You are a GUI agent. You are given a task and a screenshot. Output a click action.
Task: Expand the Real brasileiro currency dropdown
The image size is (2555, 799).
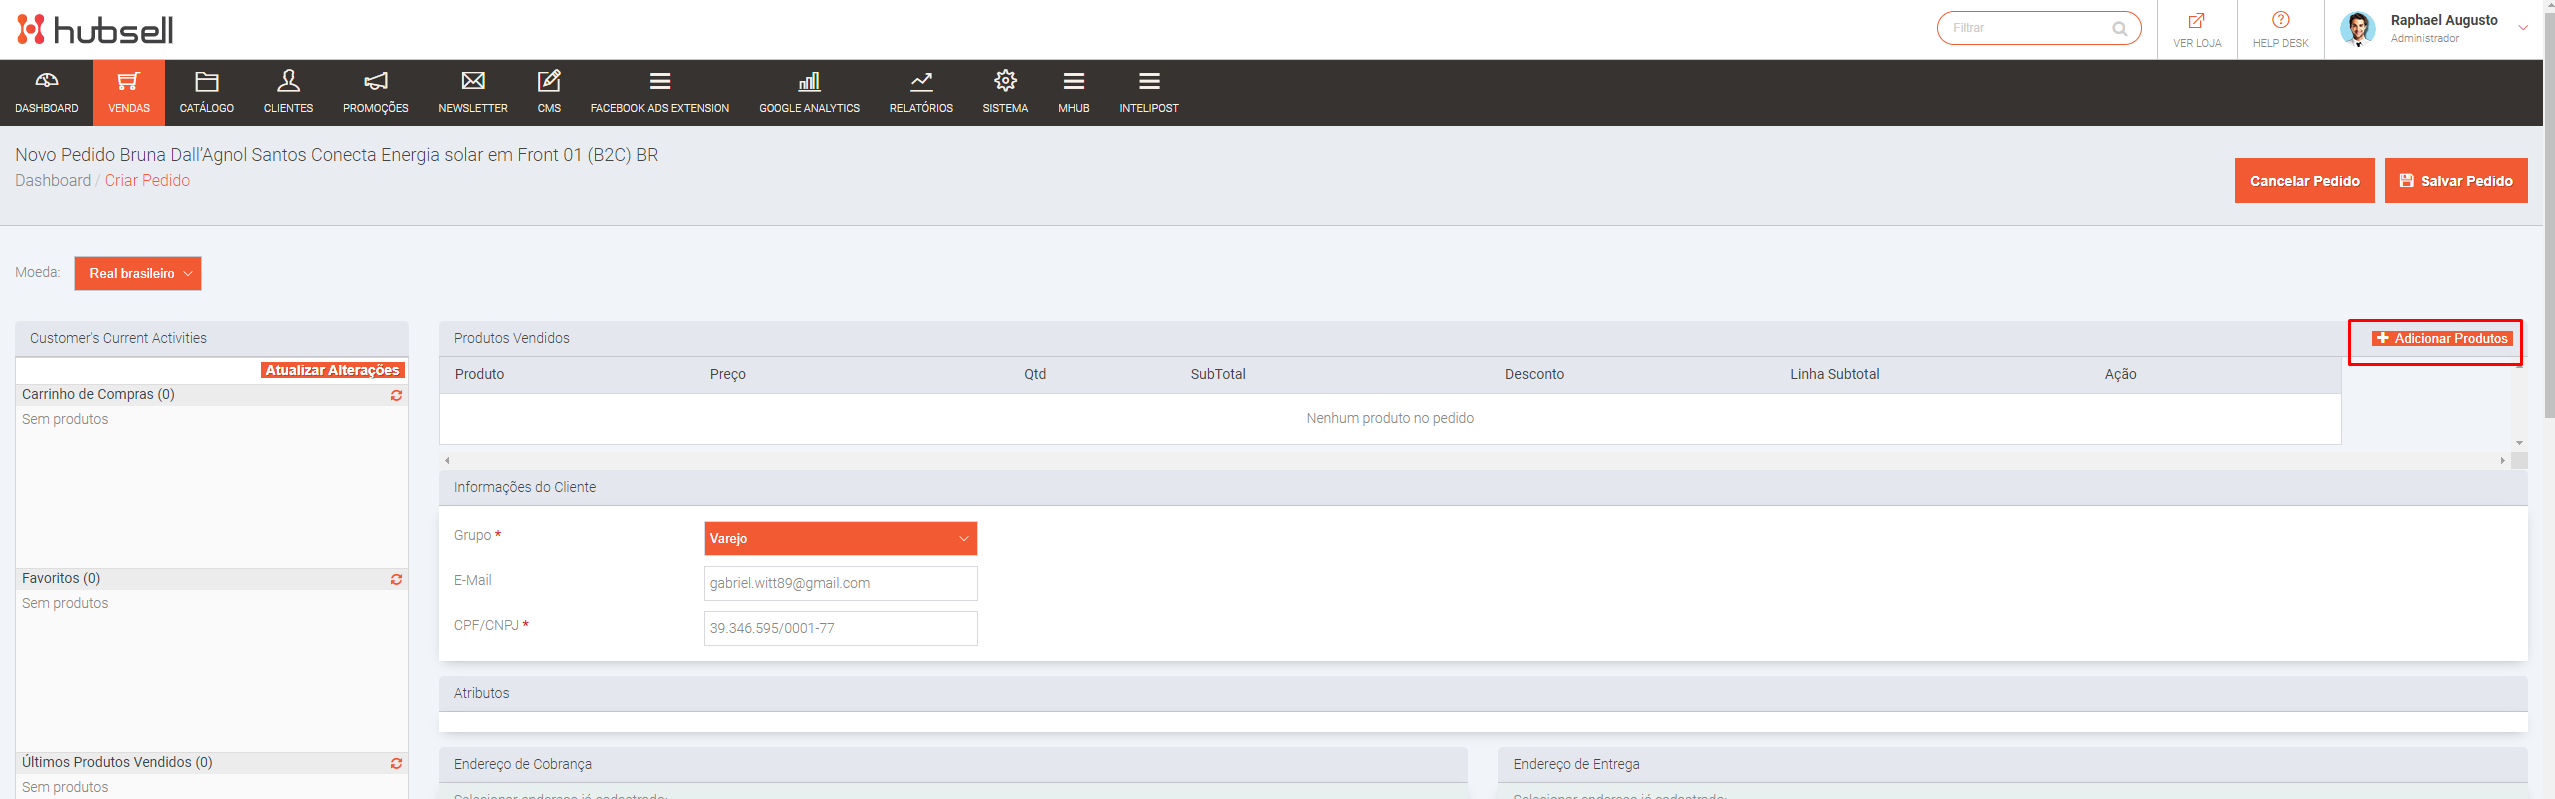[138, 273]
